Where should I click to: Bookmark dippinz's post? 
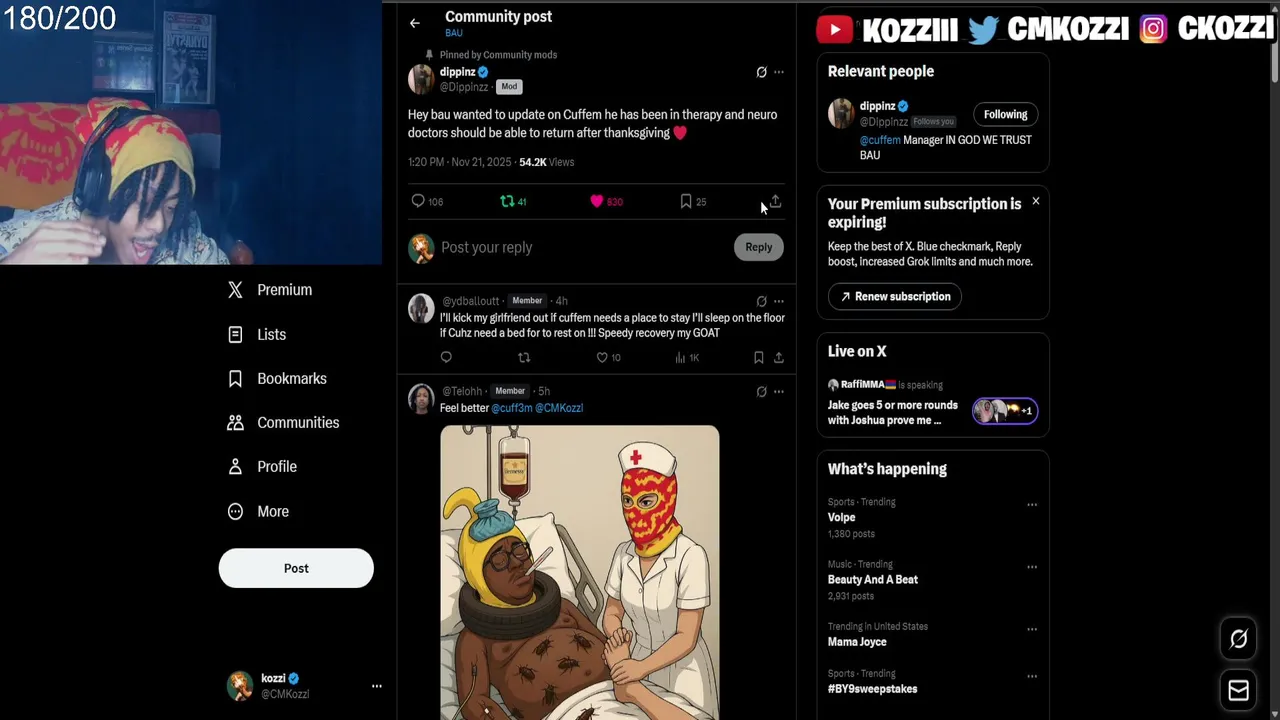[x=686, y=201]
